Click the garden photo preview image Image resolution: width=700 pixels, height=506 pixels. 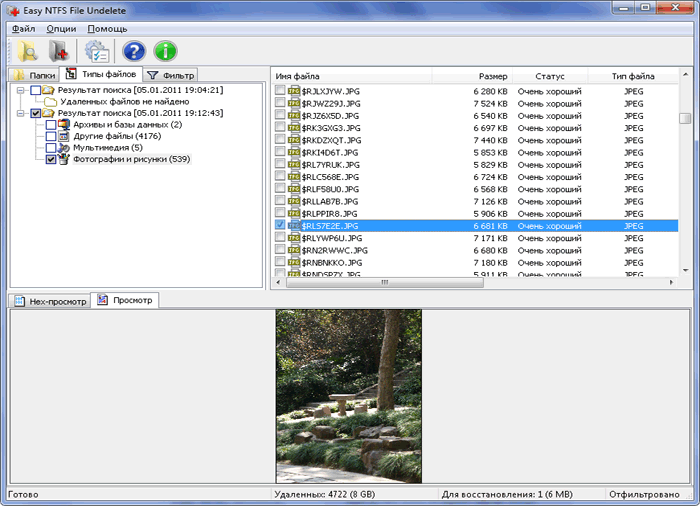[x=349, y=396]
